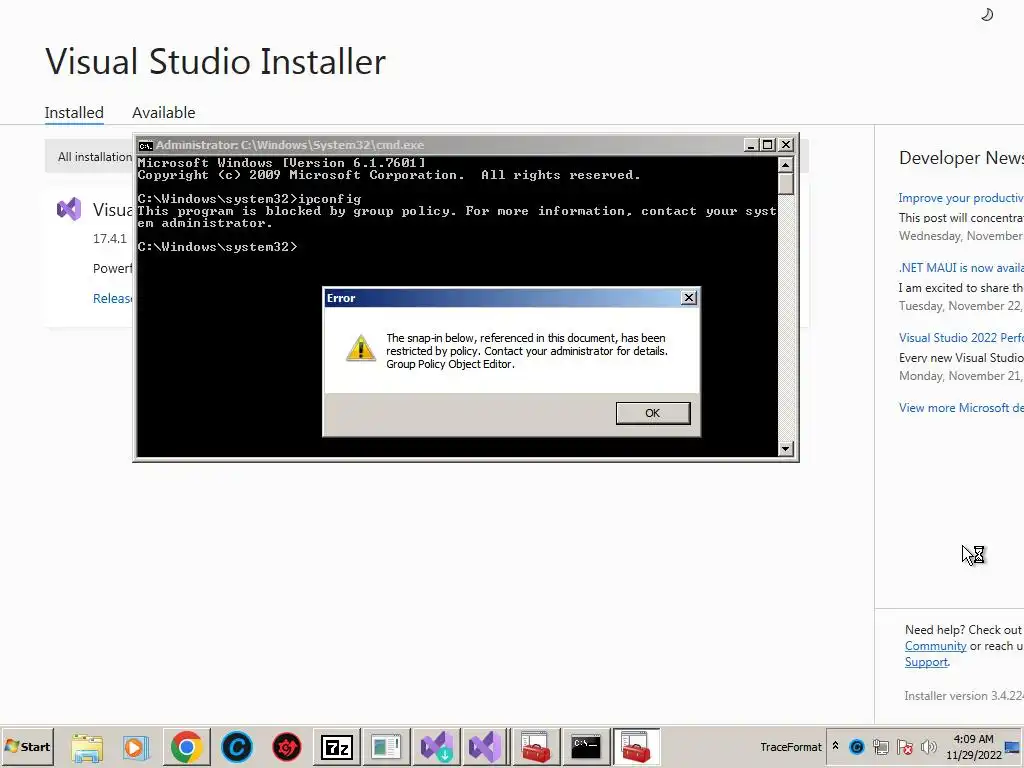Switch to active red toolbox taskbar icon
The height and width of the screenshot is (768, 1024).
click(x=636, y=746)
